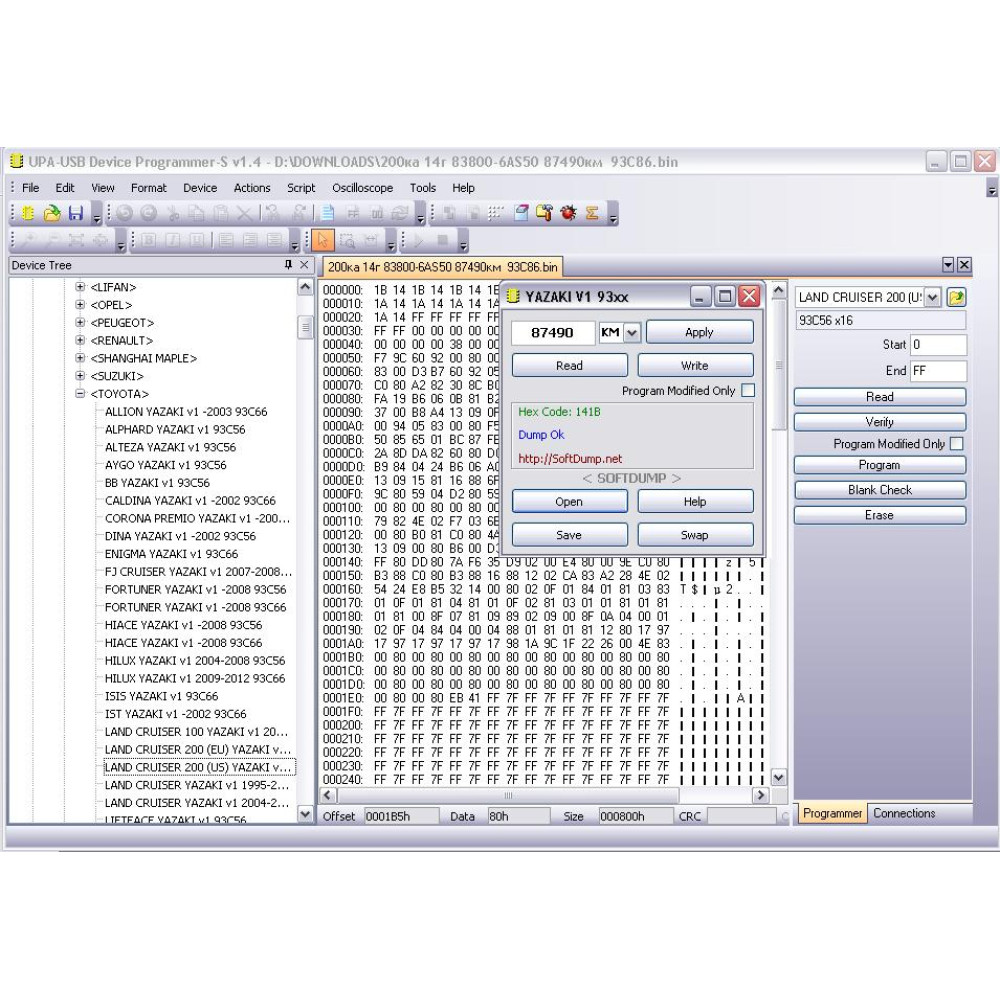1000x1000 pixels.
Task: Click the Device Tree vertical scrollbar thumb
Action: click(x=305, y=328)
